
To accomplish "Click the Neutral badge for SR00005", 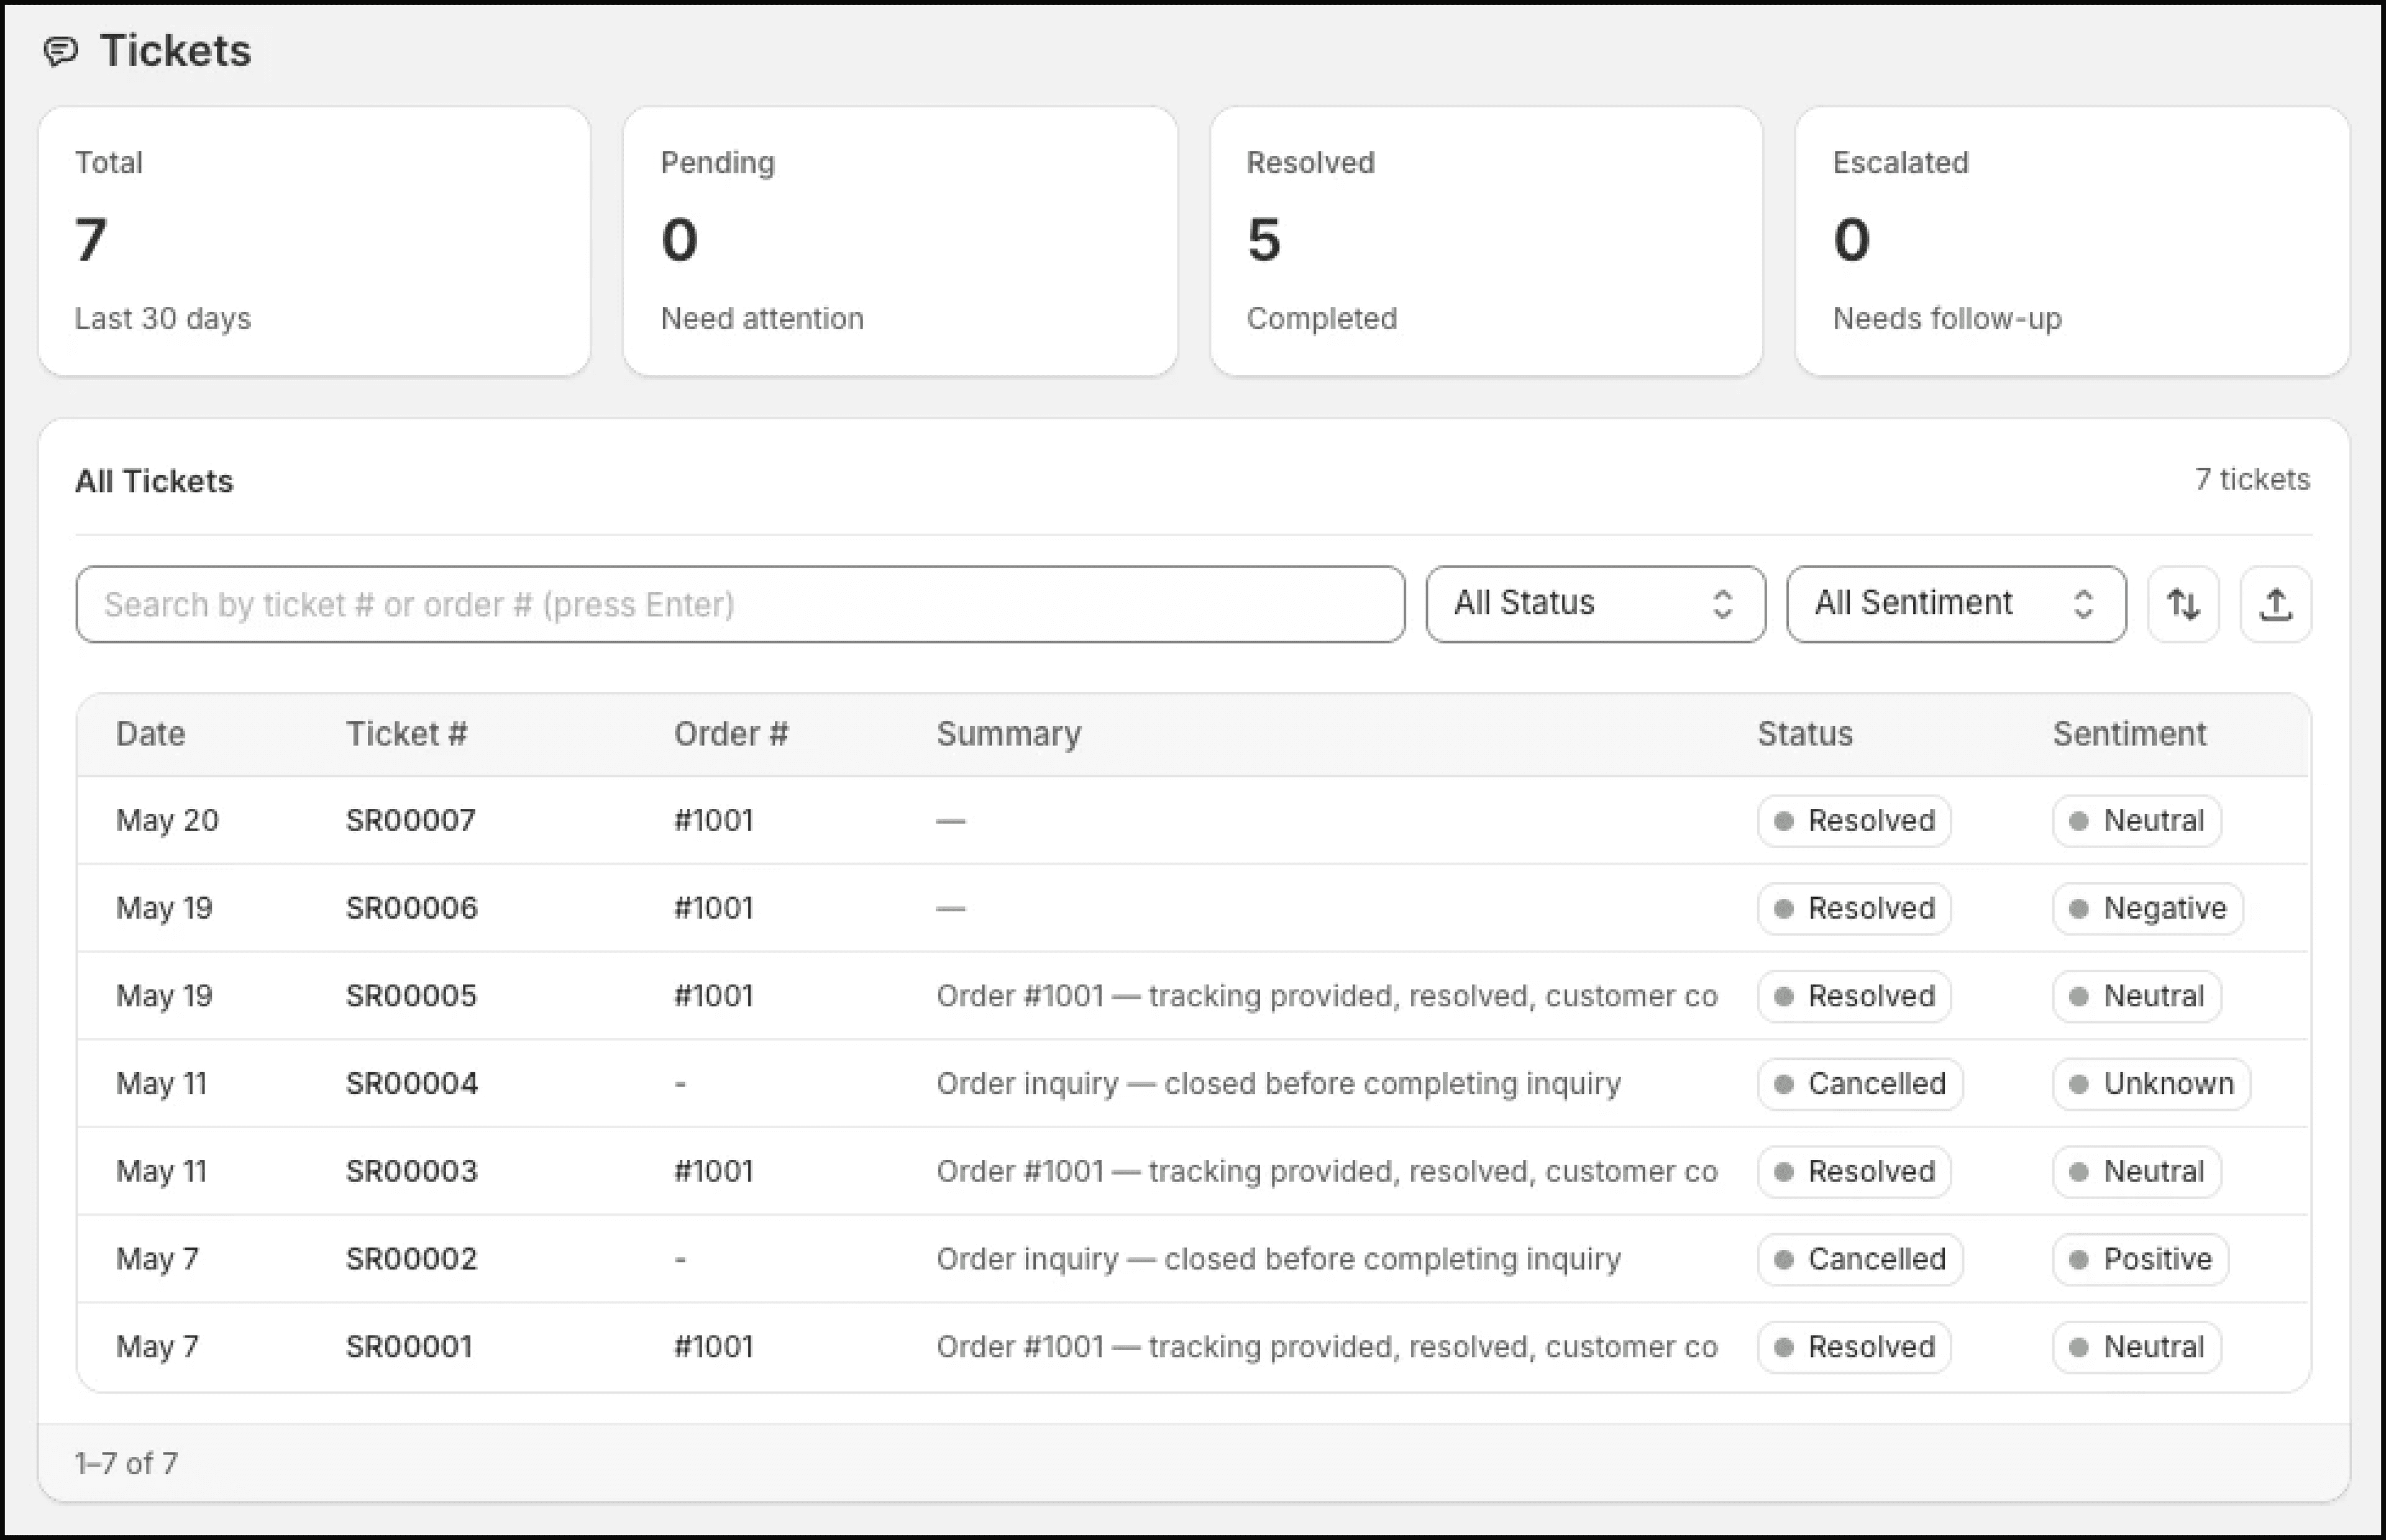I will [x=2137, y=996].
